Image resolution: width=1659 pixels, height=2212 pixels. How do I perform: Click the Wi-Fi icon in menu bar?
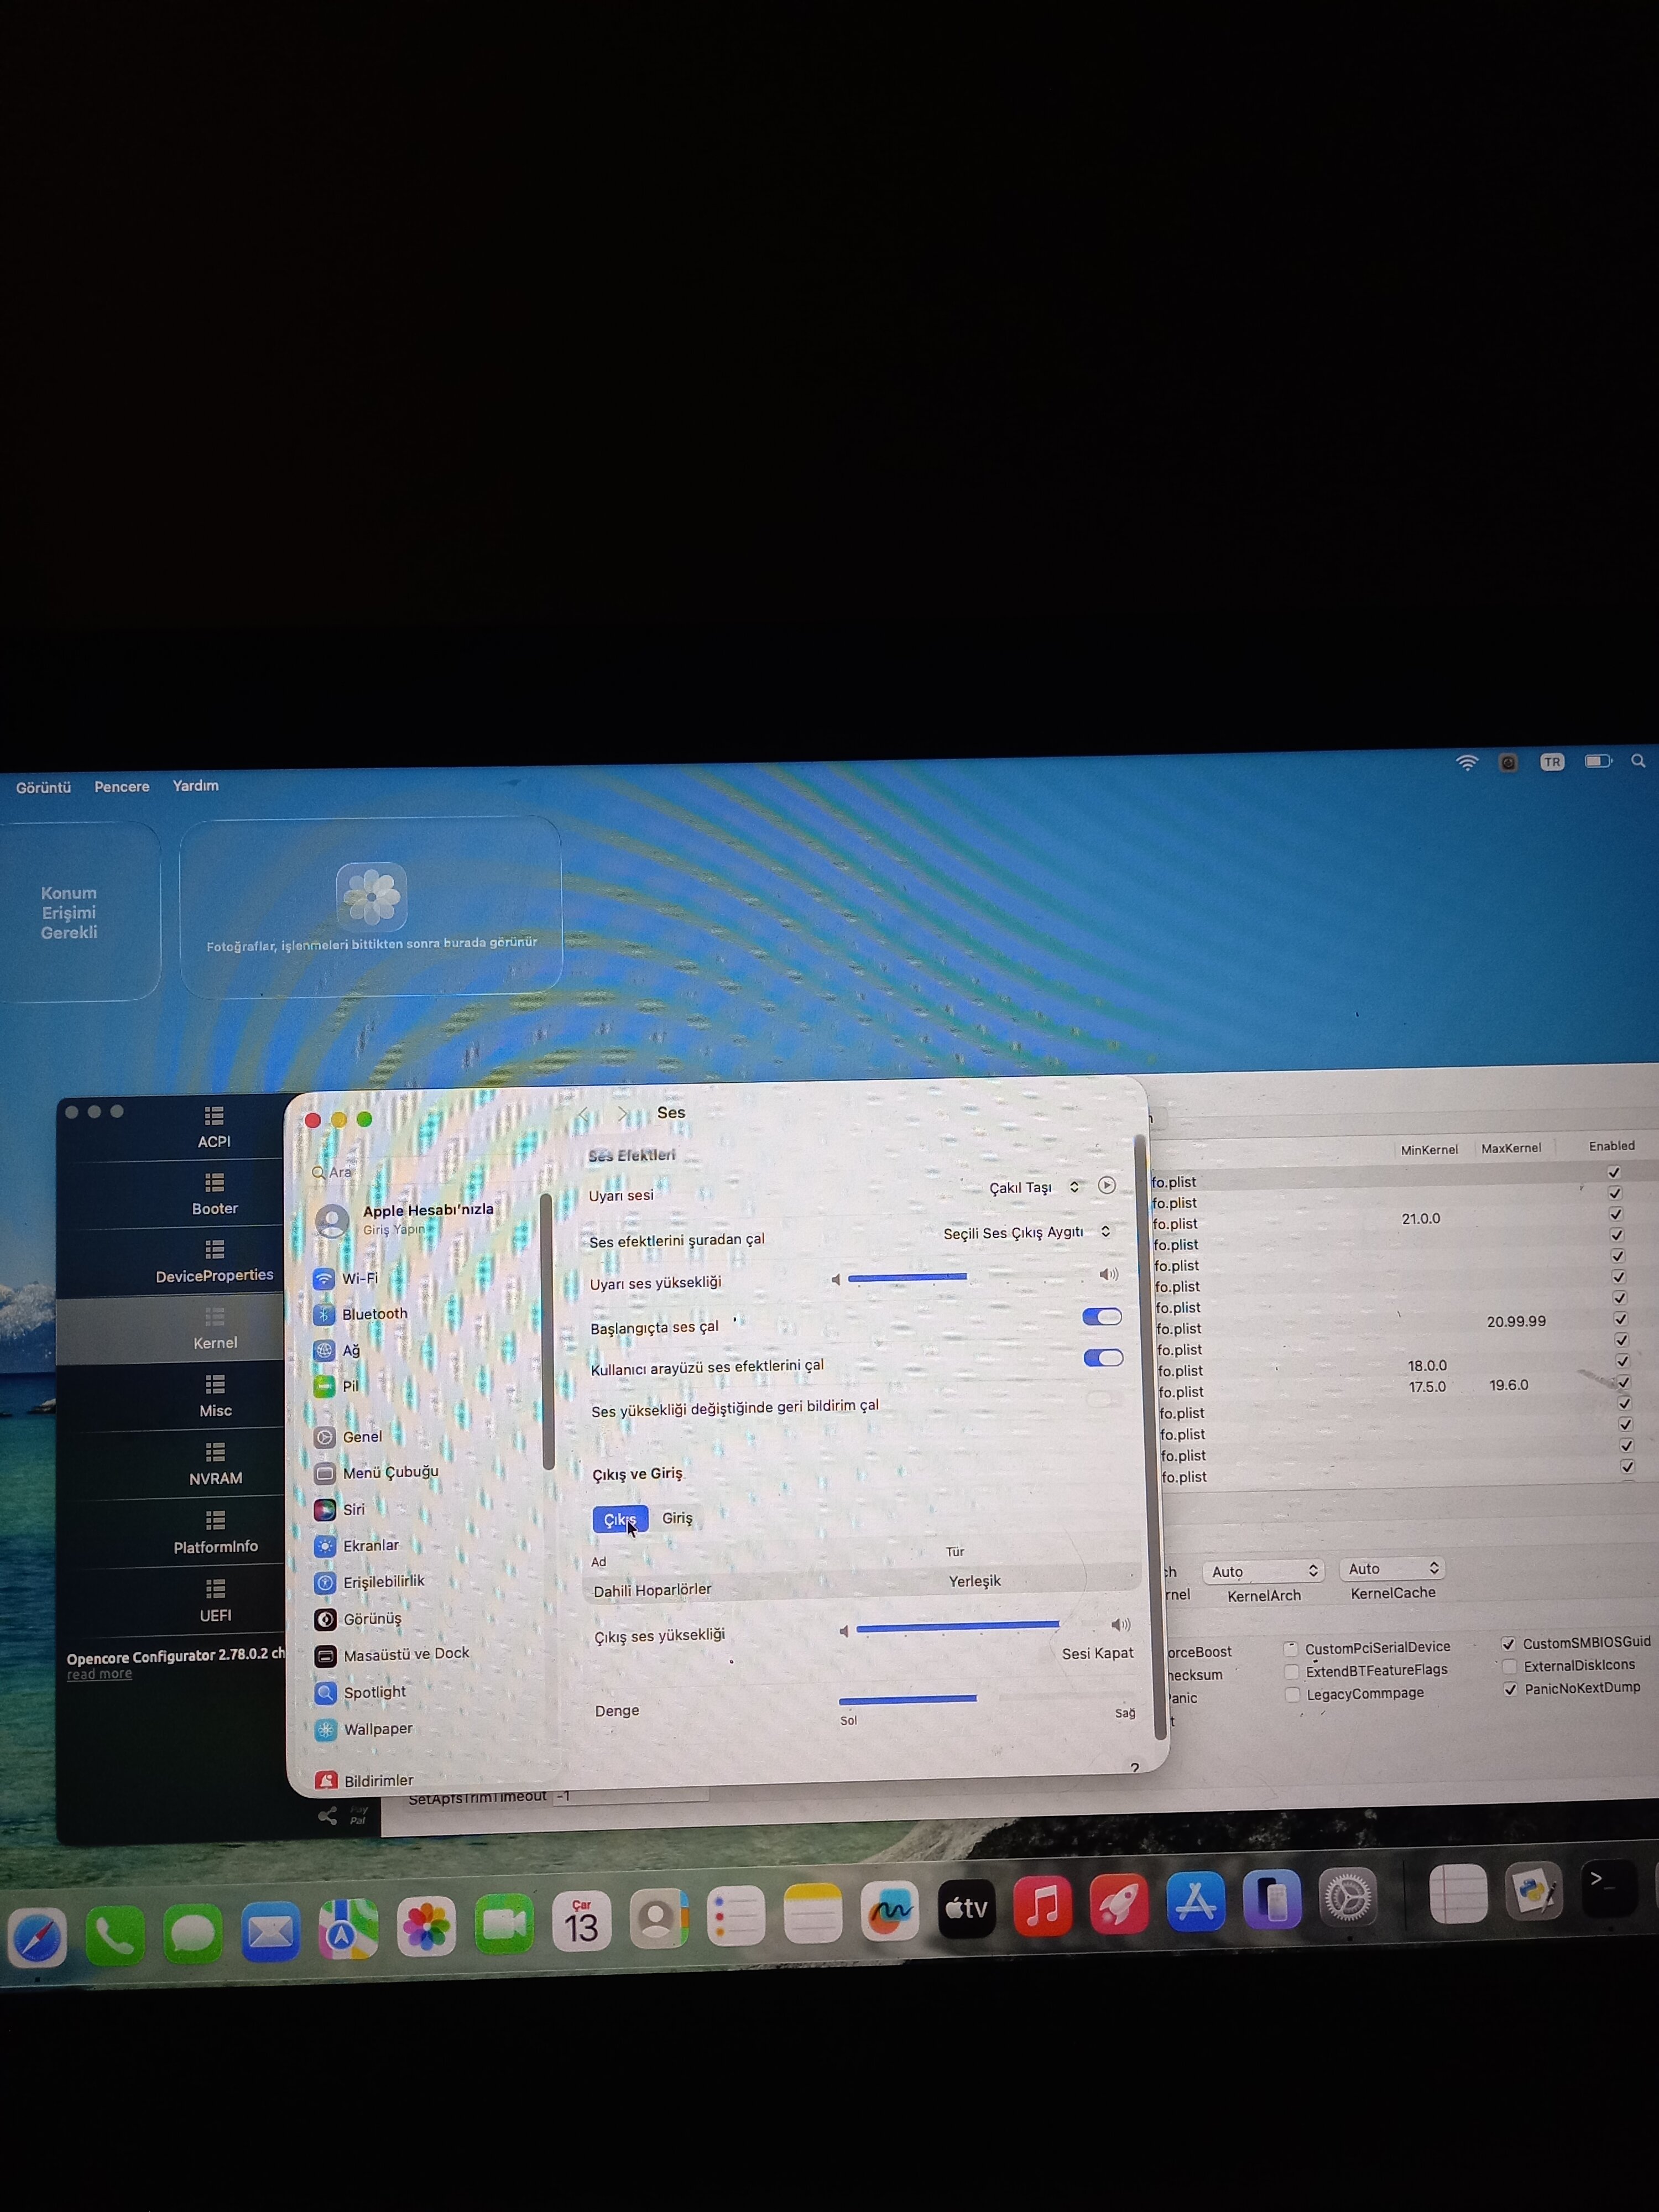coord(1466,763)
